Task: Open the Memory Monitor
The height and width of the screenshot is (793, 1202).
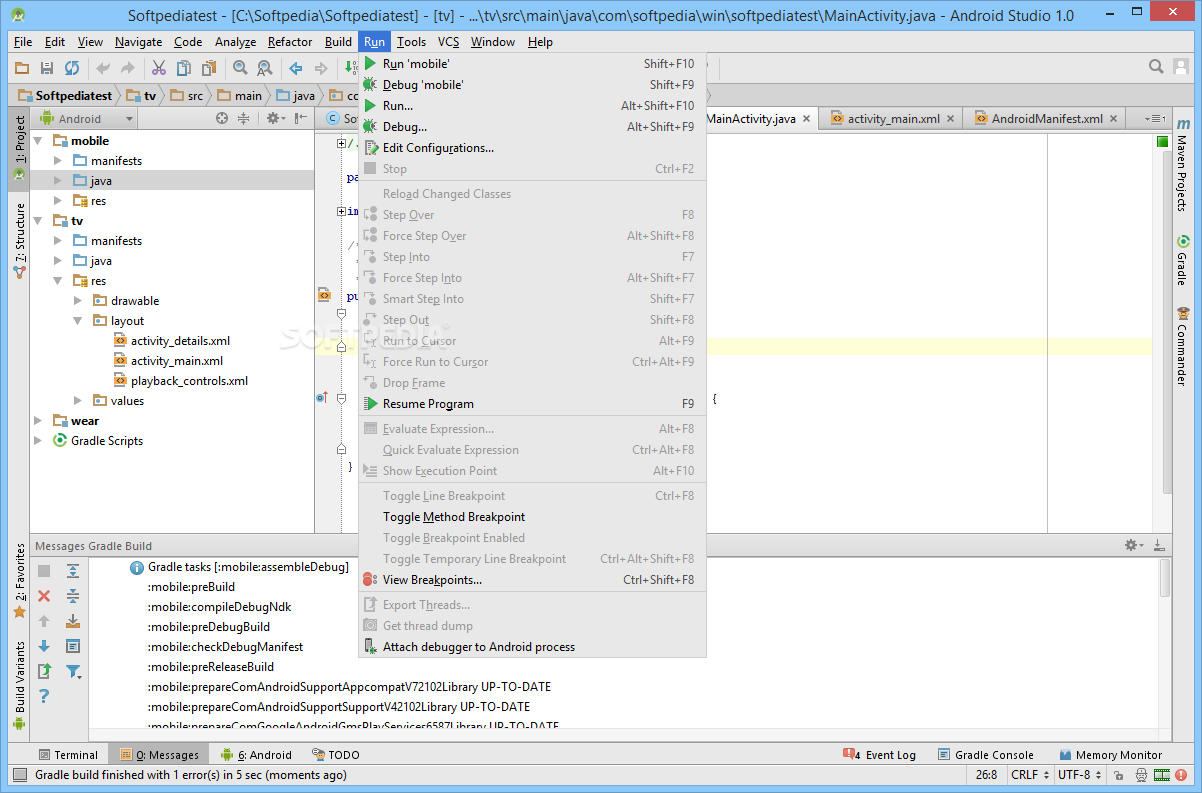Action: click(x=1109, y=755)
